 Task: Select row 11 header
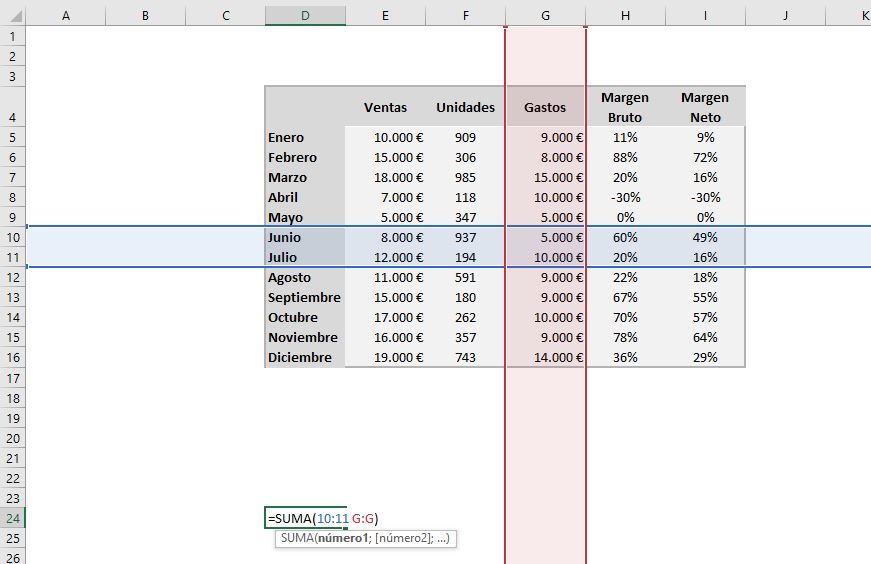point(13,257)
